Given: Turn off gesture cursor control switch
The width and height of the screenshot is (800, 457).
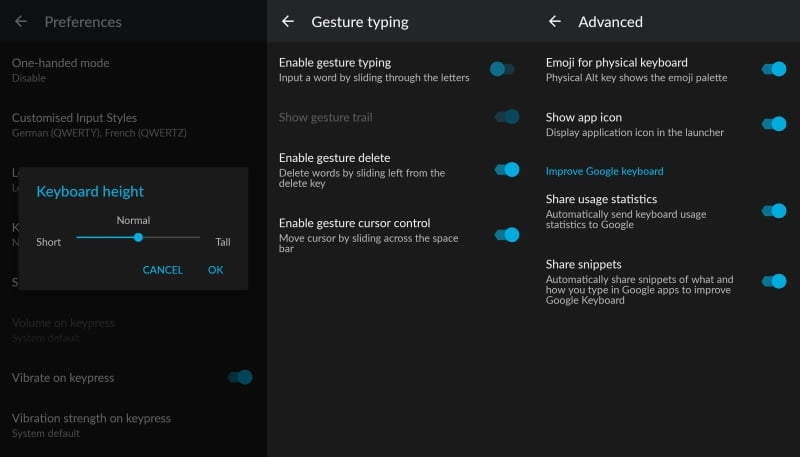Looking at the screenshot, I should point(507,235).
